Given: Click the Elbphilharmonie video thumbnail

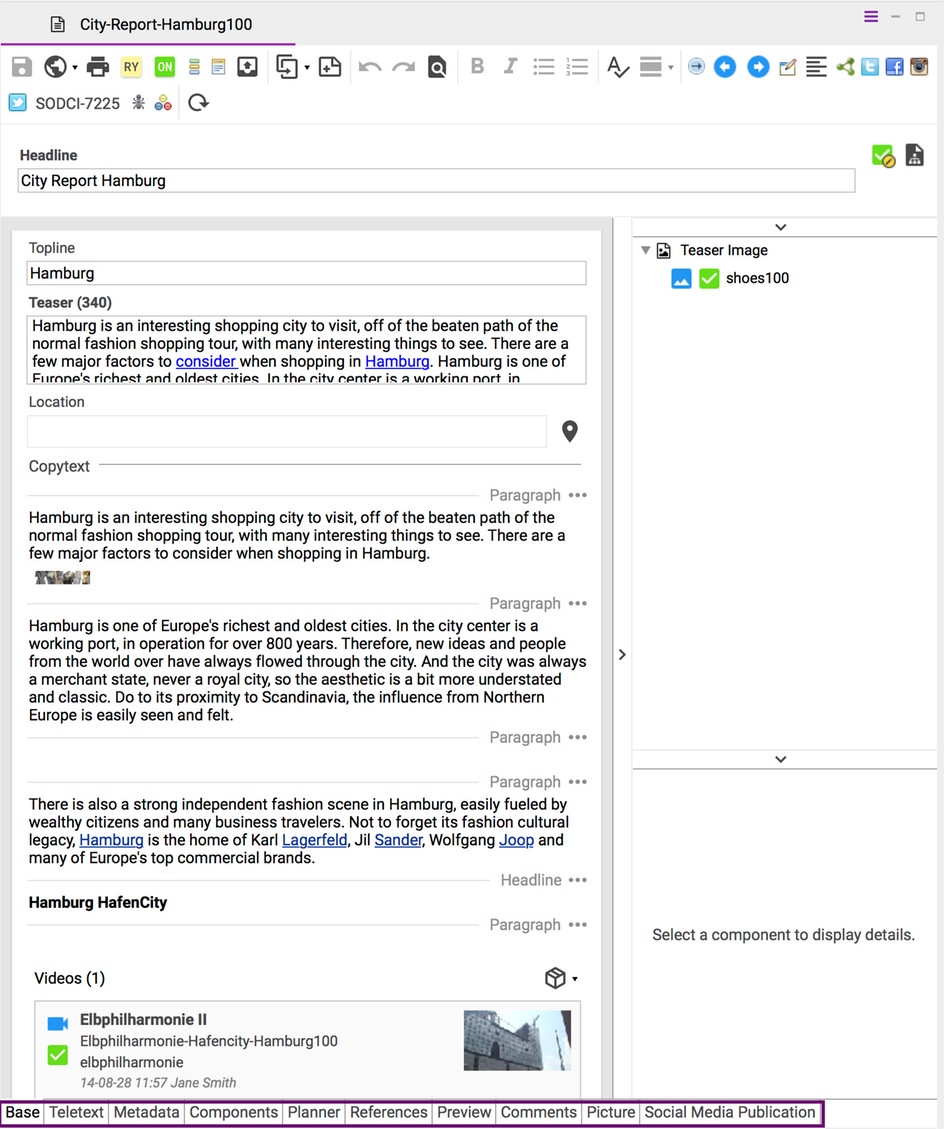Looking at the screenshot, I should [517, 1040].
